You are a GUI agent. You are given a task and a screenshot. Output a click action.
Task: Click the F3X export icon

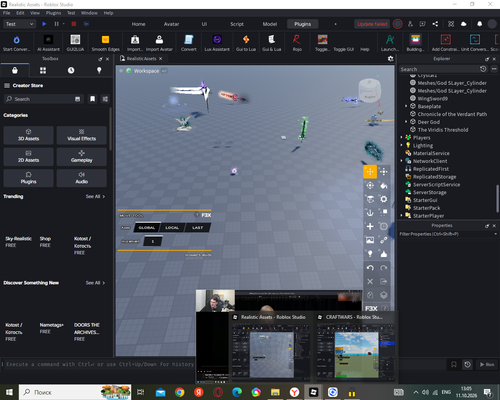(x=384, y=281)
